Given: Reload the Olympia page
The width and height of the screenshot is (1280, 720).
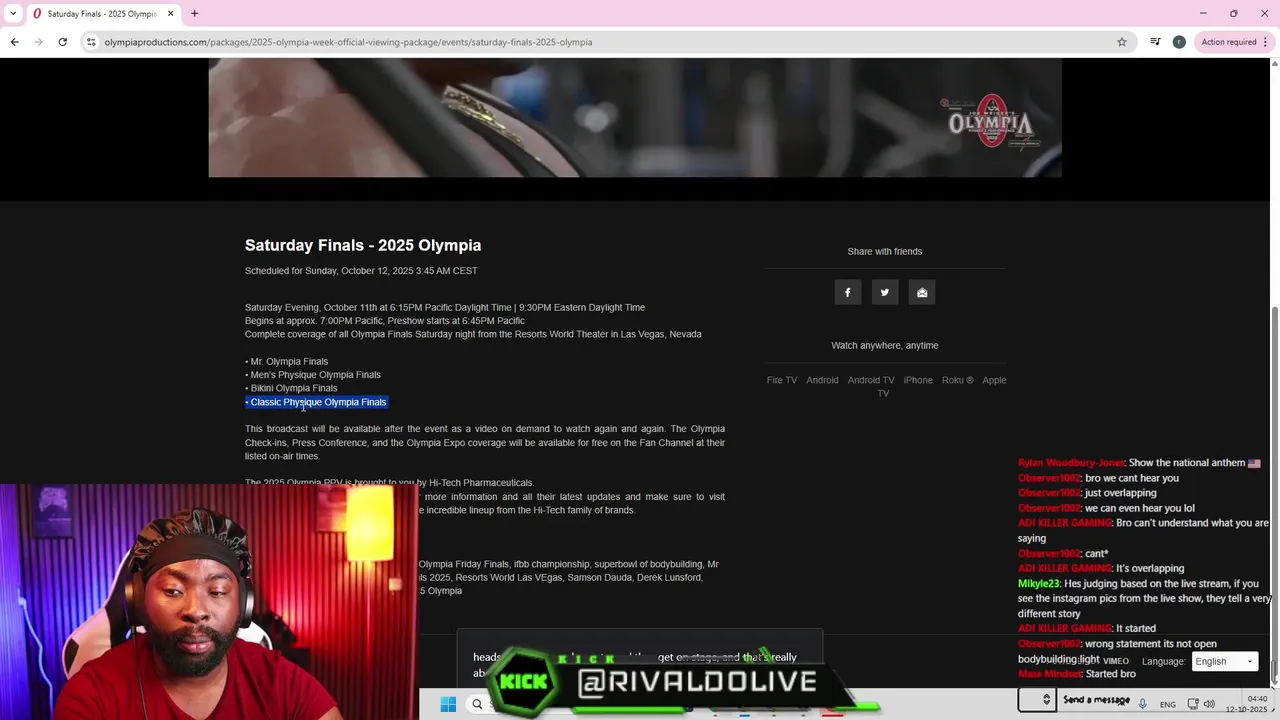Looking at the screenshot, I should (62, 42).
